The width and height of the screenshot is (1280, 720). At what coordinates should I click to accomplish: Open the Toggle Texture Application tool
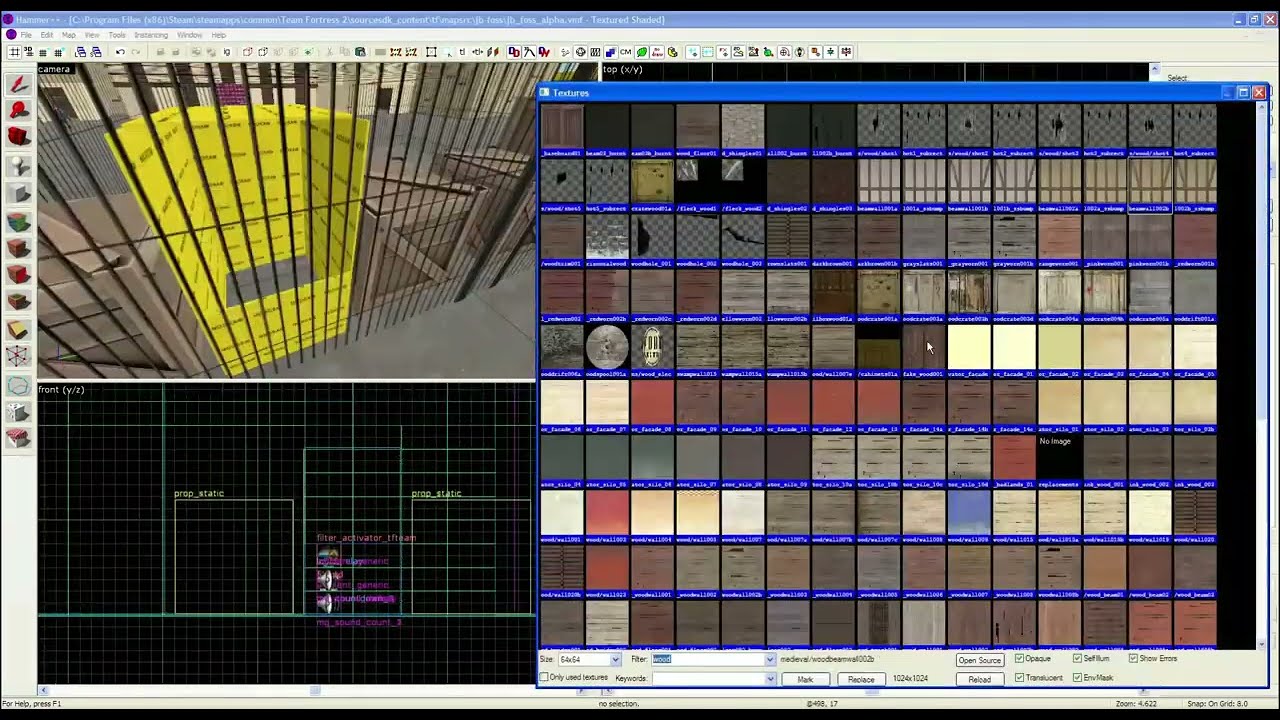[x=17, y=222]
